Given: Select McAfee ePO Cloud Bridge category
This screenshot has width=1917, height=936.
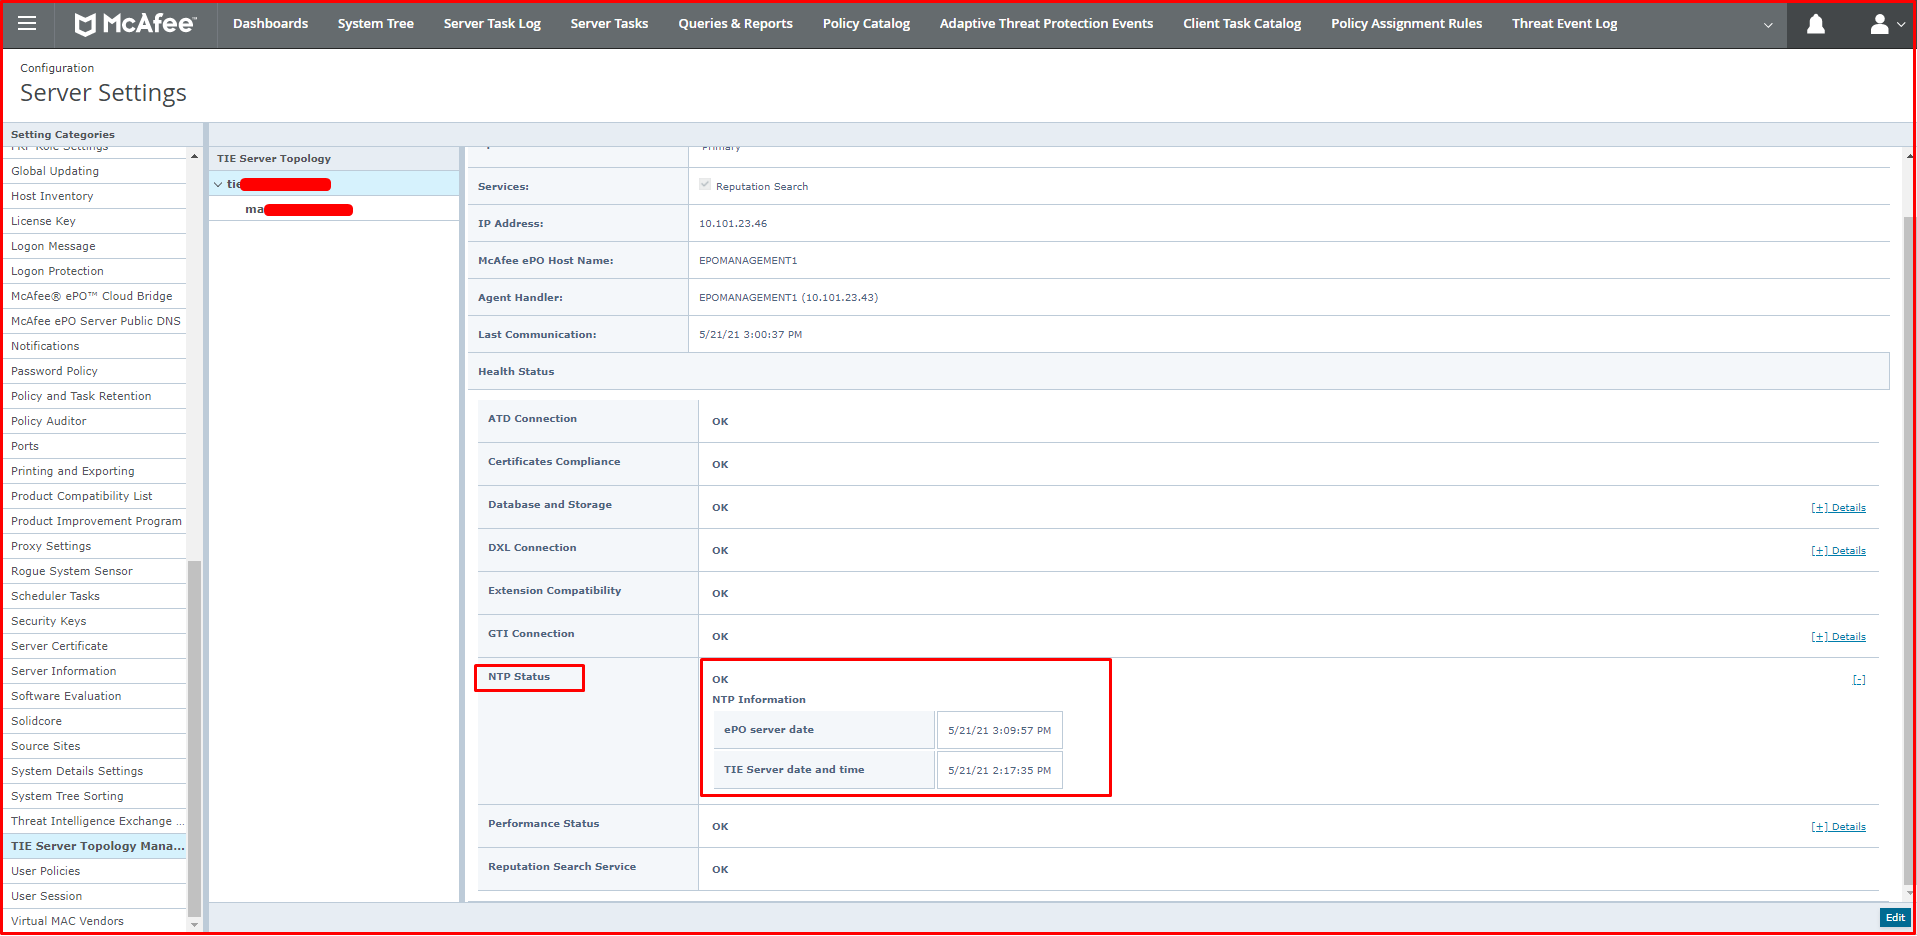Looking at the screenshot, I should click(94, 296).
